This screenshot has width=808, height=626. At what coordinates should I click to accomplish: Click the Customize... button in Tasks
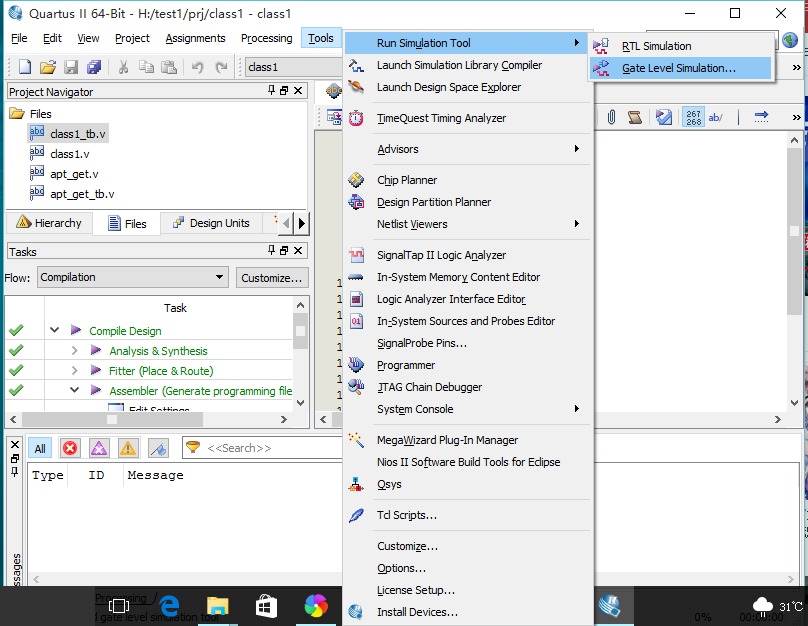pos(272,278)
